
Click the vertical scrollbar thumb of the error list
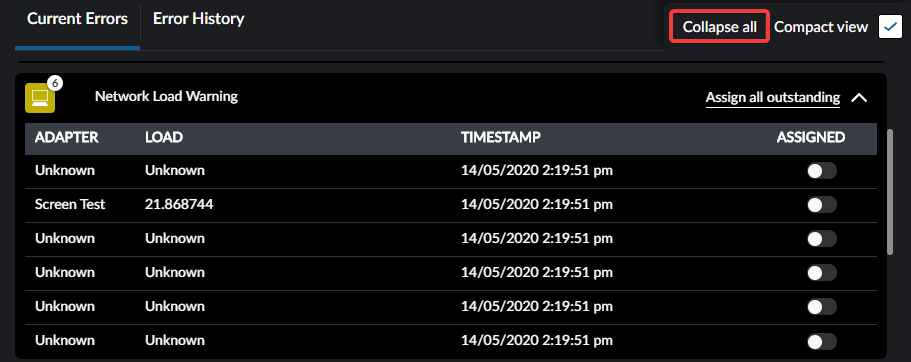[890, 192]
